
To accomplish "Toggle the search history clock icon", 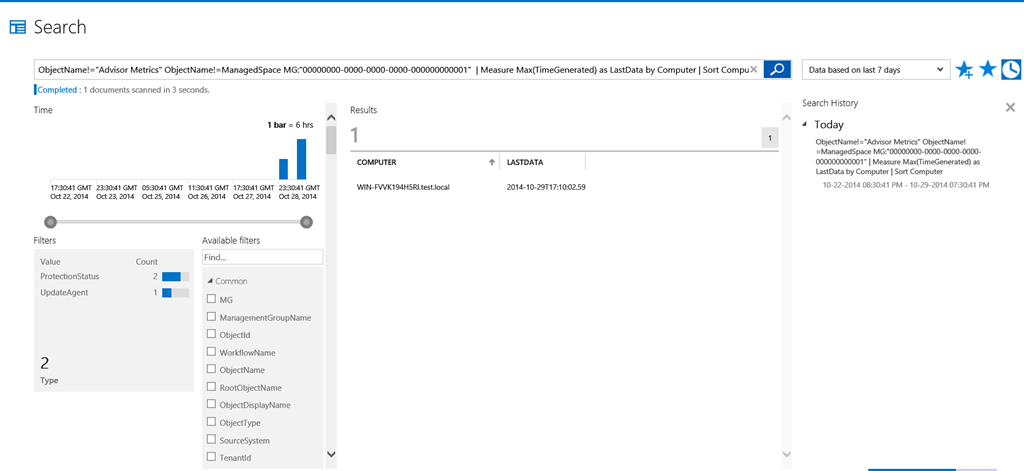I will click(1011, 69).
